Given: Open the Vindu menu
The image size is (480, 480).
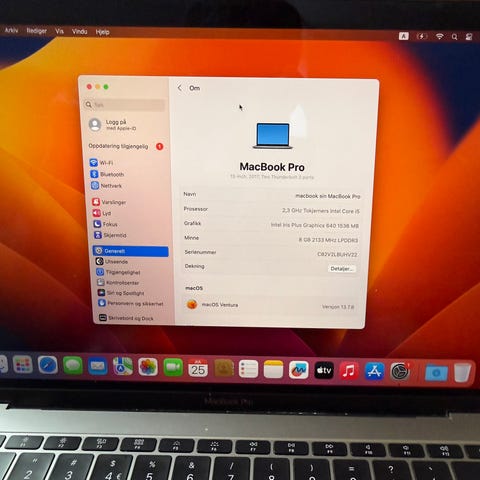Looking at the screenshot, I should (x=79, y=32).
